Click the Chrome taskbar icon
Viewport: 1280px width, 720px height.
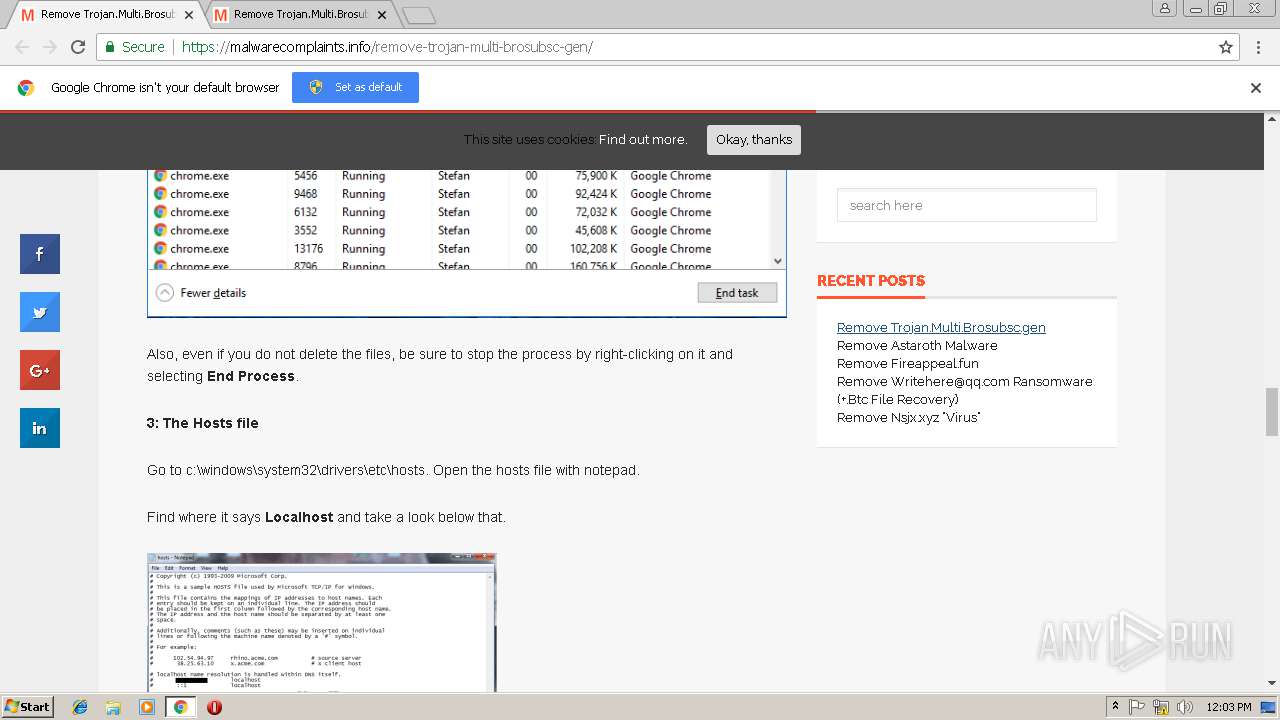click(x=180, y=707)
